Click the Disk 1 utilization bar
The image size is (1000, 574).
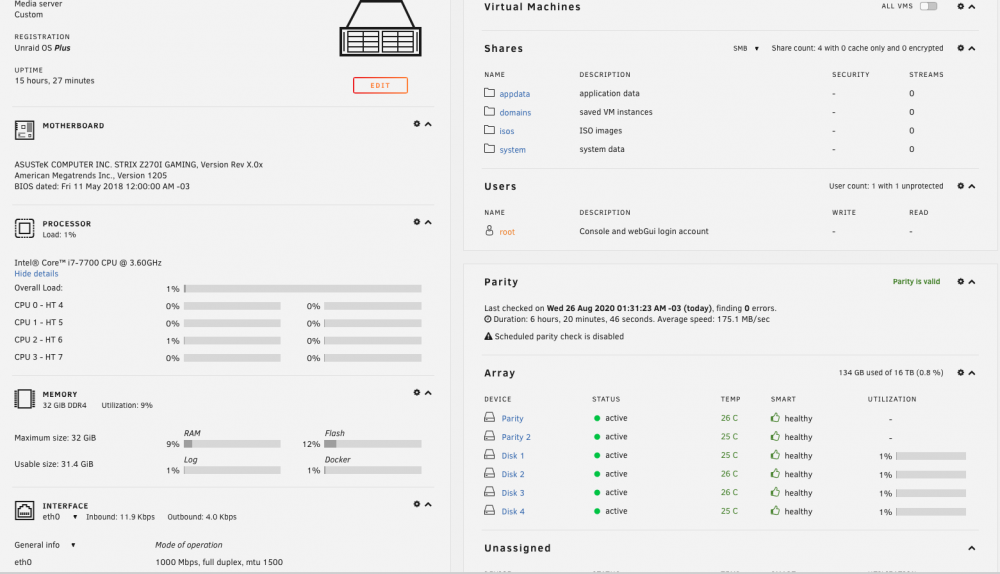pyautogui.click(x=930, y=456)
